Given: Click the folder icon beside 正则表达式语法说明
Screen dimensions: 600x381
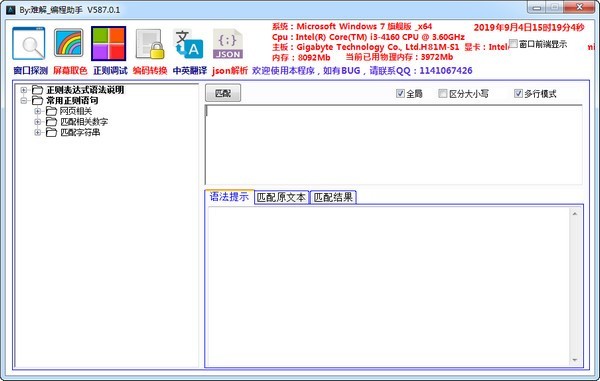Looking at the screenshot, I should tap(38, 90).
